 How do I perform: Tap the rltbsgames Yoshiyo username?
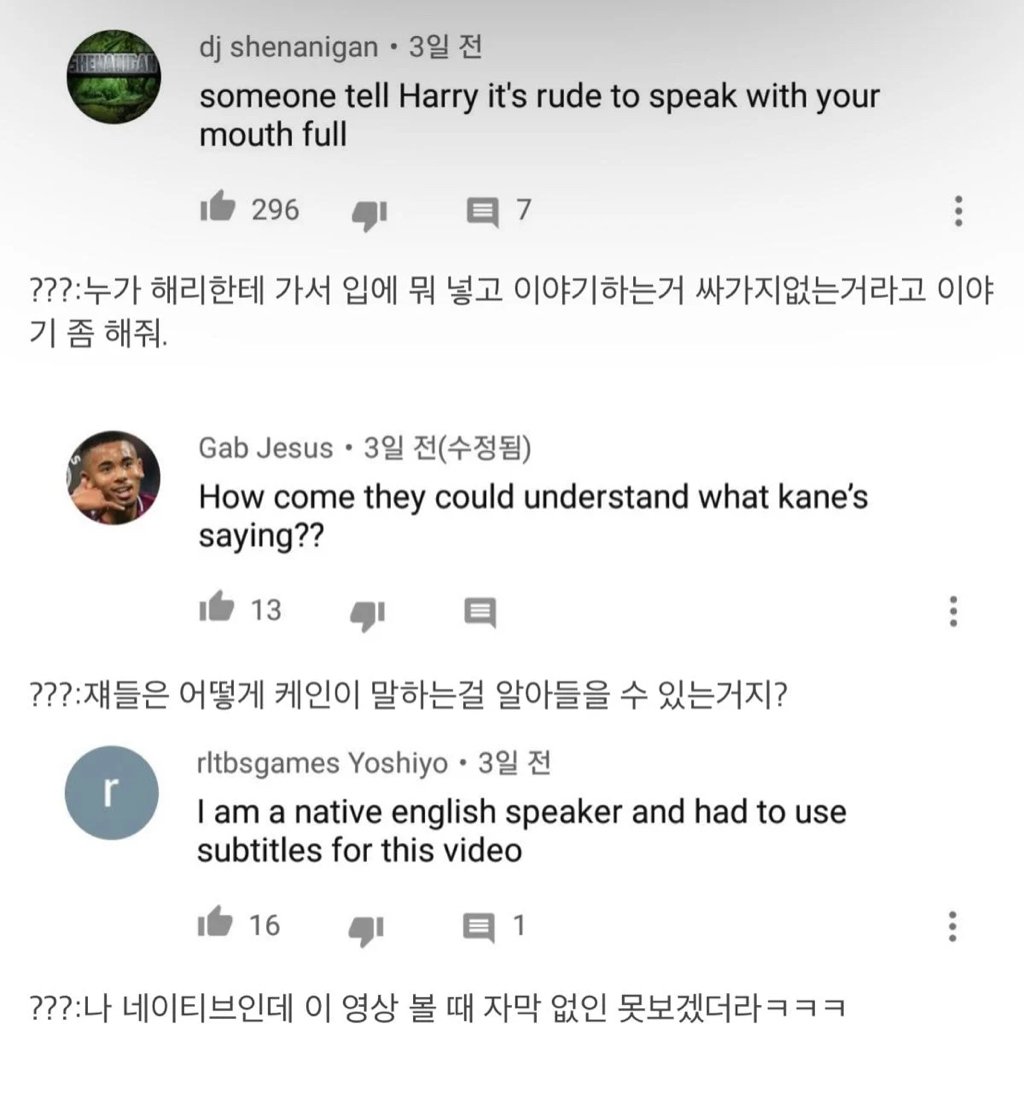pyautogui.click(x=322, y=764)
